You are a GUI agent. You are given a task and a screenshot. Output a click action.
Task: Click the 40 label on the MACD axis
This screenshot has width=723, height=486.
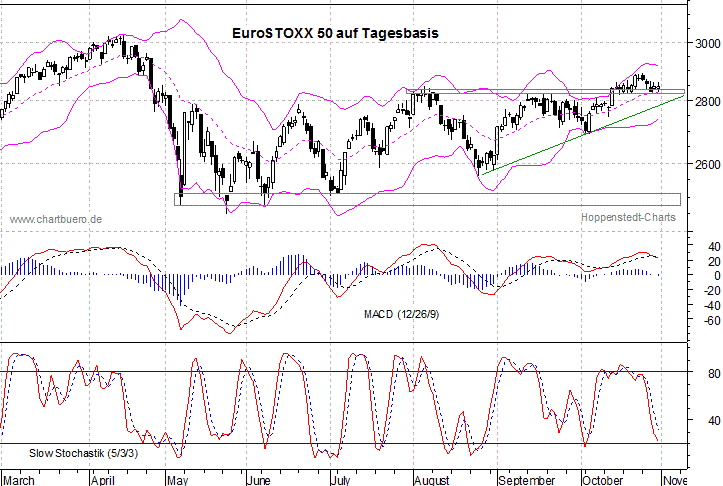coord(714,247)
